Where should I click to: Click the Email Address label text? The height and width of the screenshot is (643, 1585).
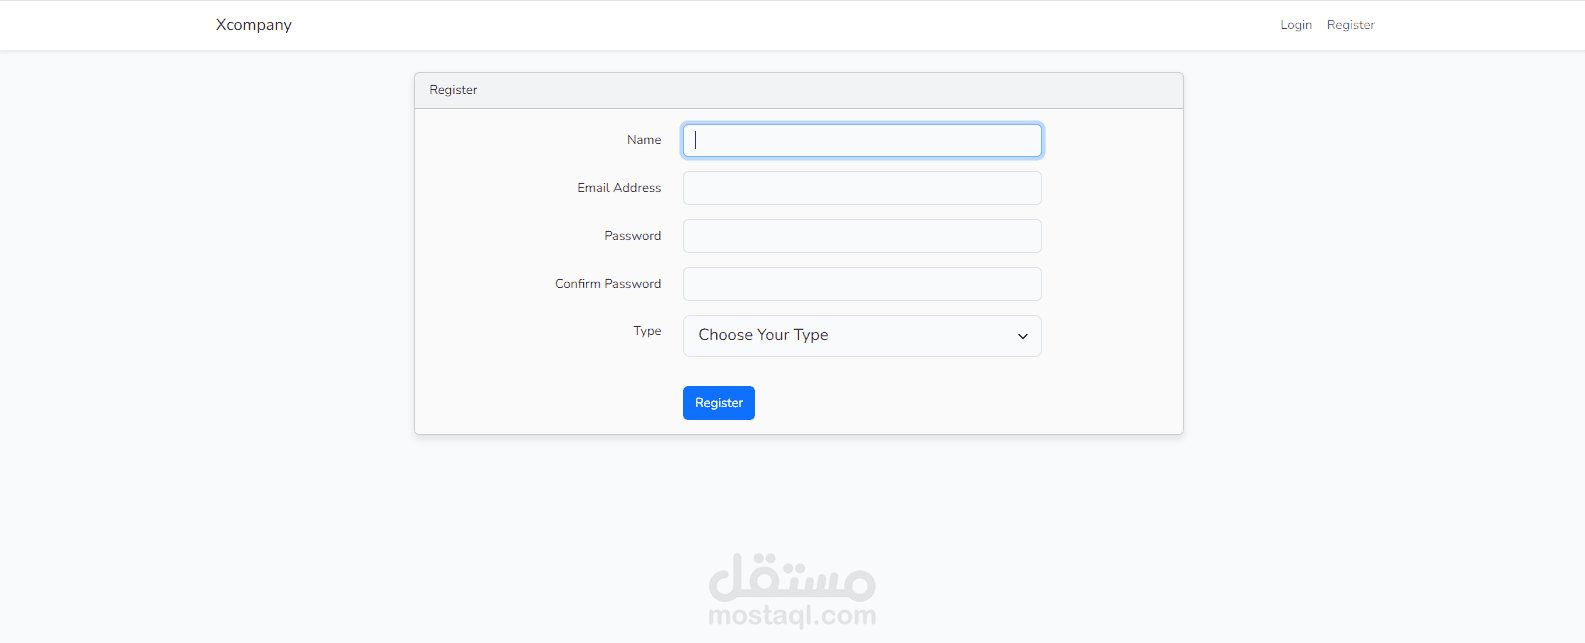[619, 188]
